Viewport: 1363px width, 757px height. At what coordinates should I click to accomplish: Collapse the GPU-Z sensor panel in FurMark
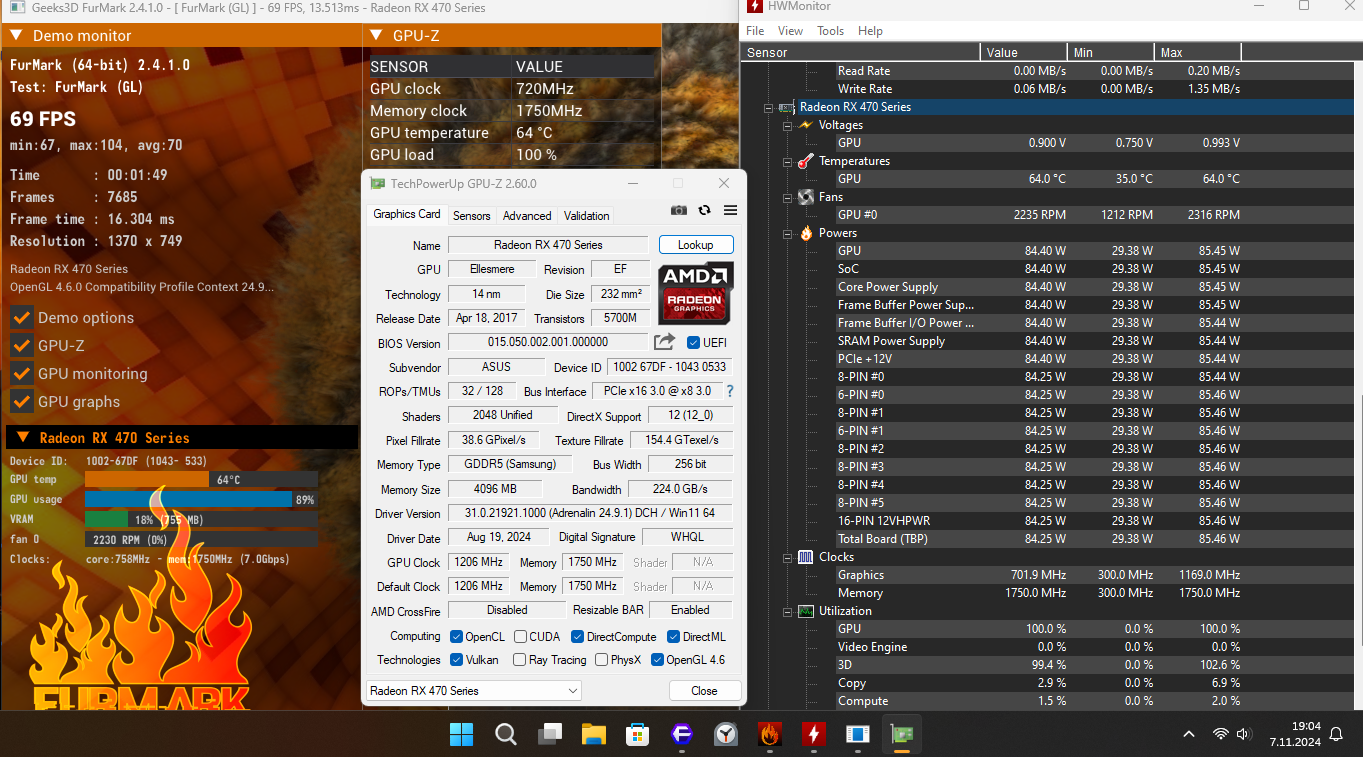click(377, 36)
